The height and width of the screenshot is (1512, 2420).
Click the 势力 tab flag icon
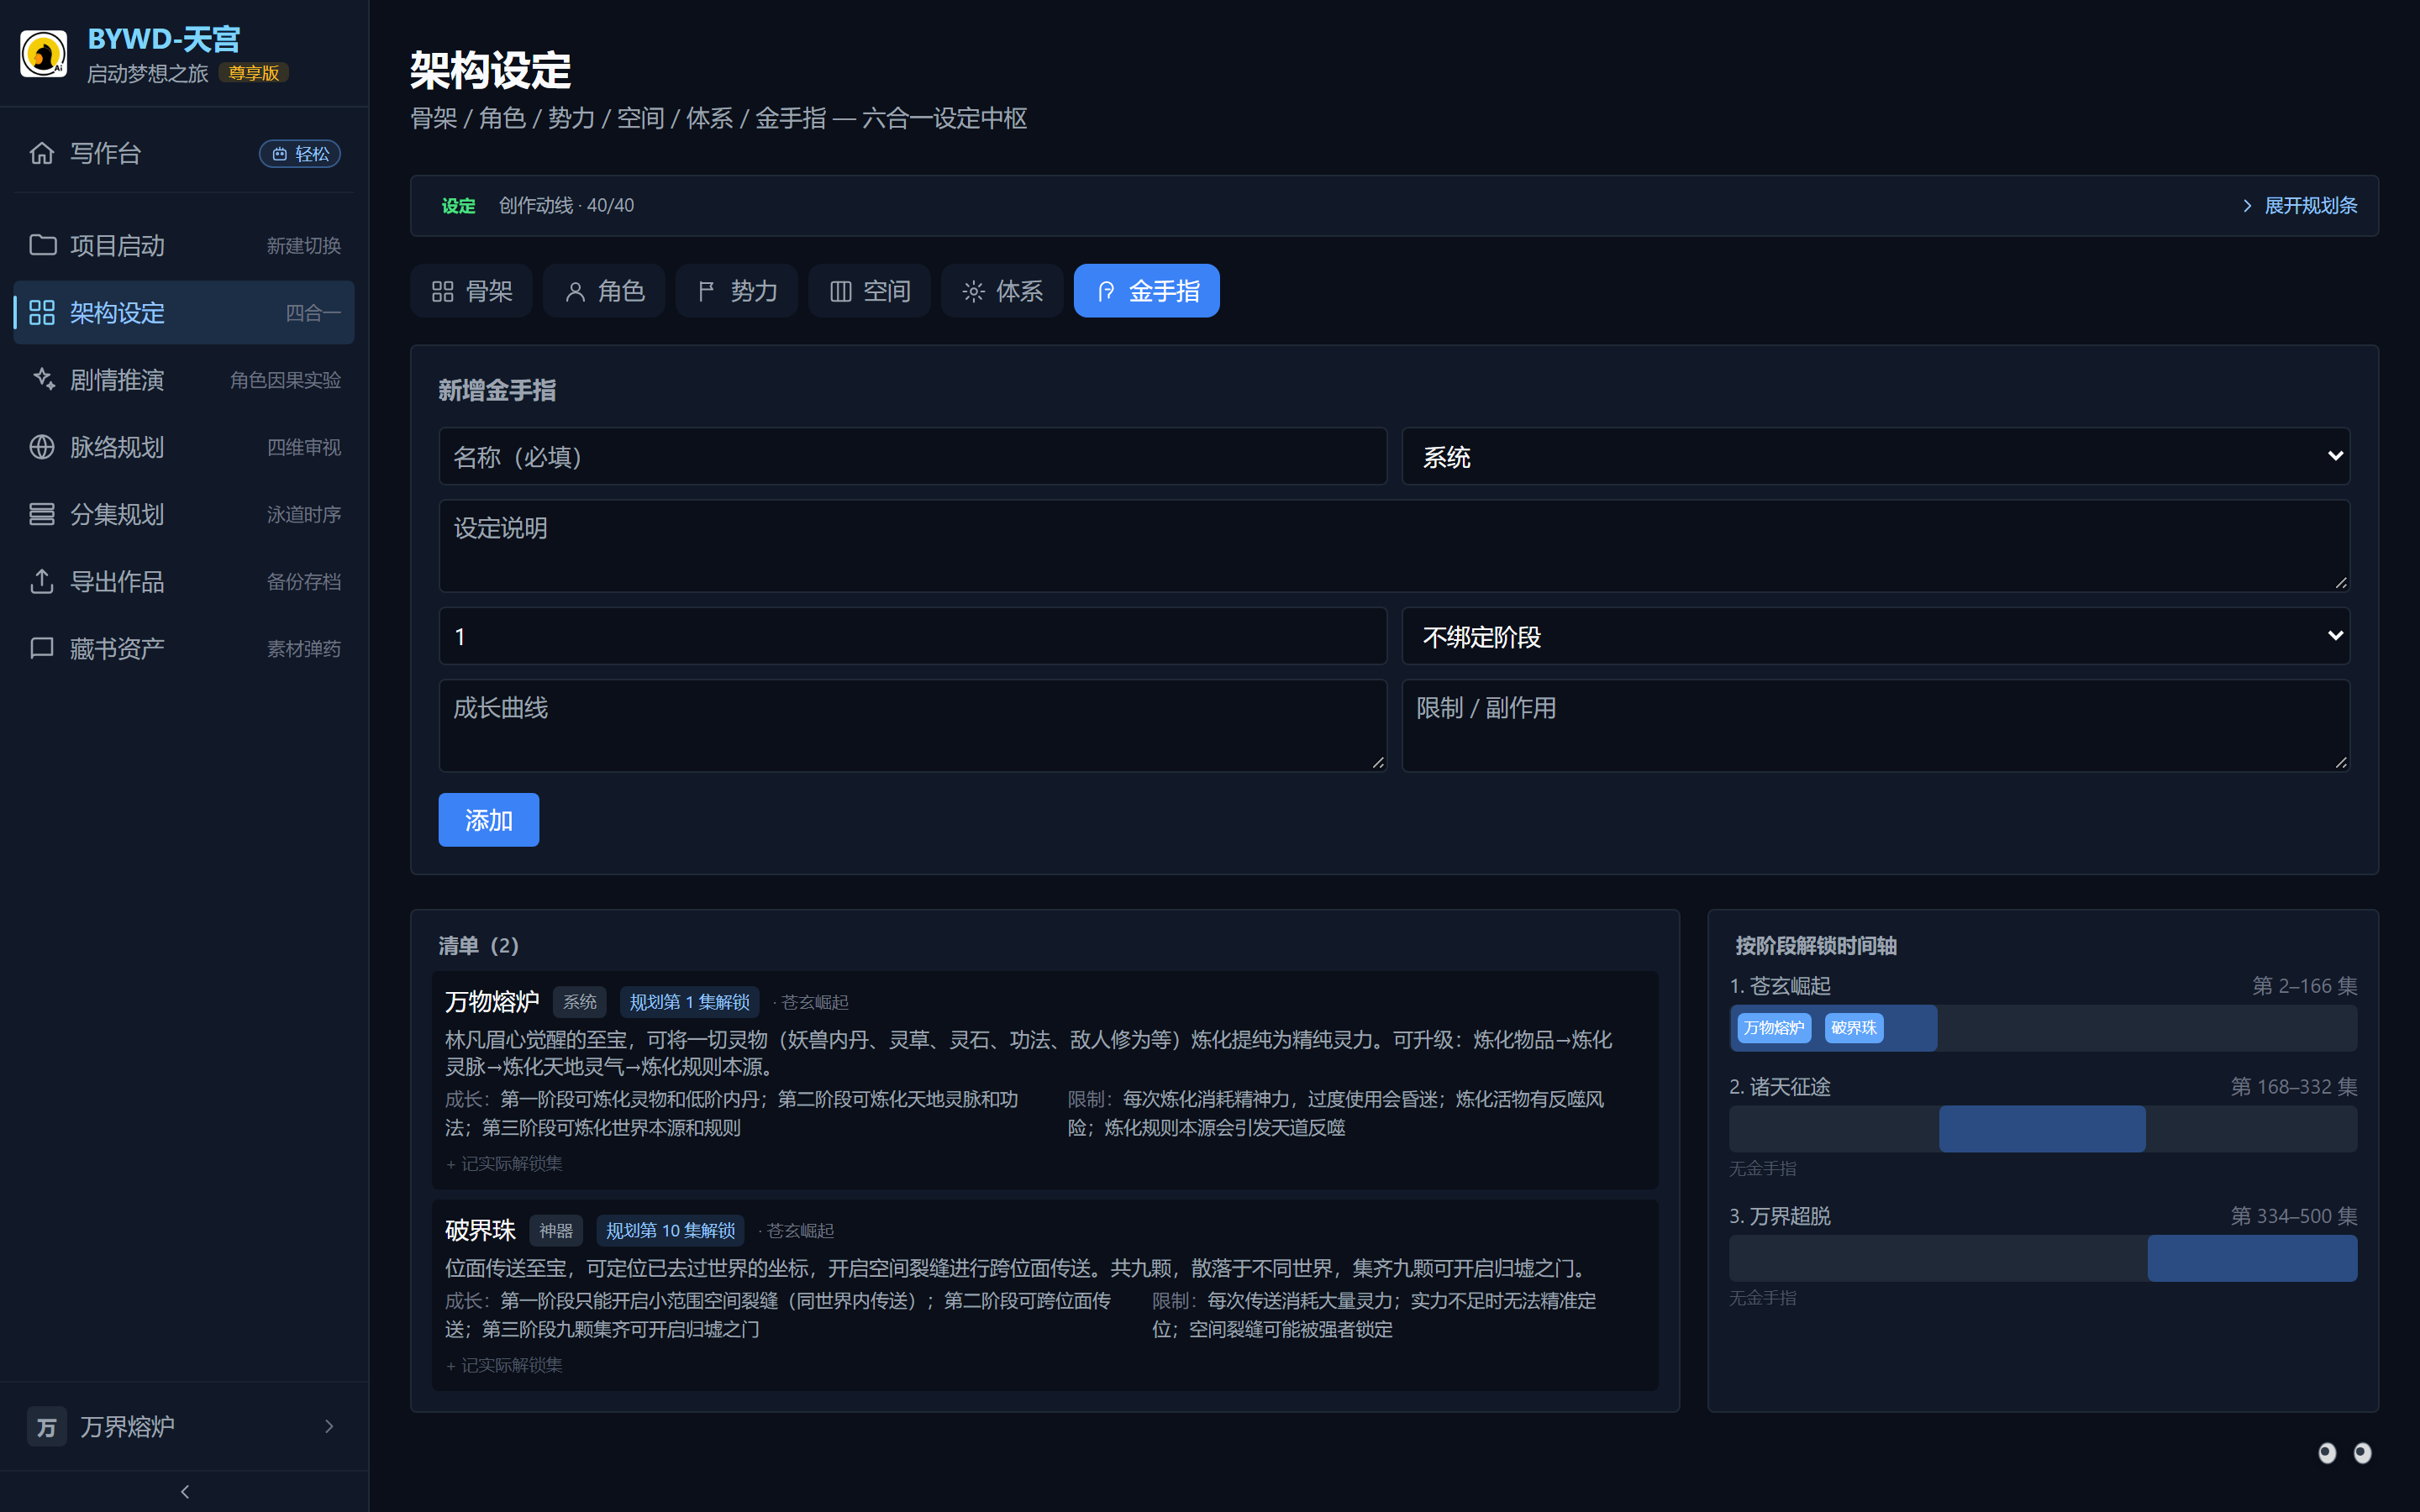click(707, 291)
